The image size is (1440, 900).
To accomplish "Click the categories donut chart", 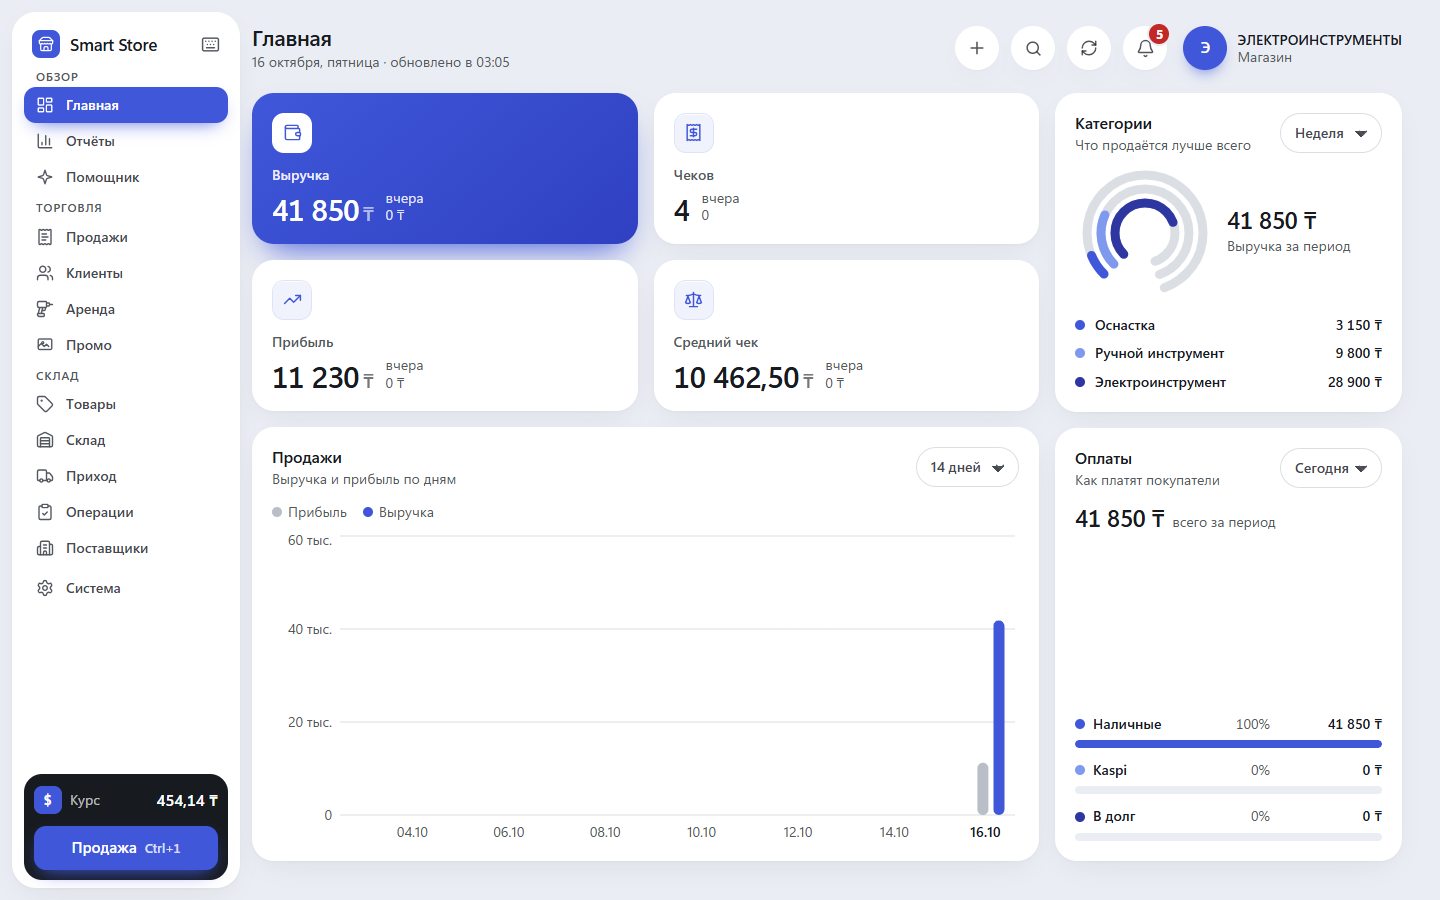I will (1145, 232).
